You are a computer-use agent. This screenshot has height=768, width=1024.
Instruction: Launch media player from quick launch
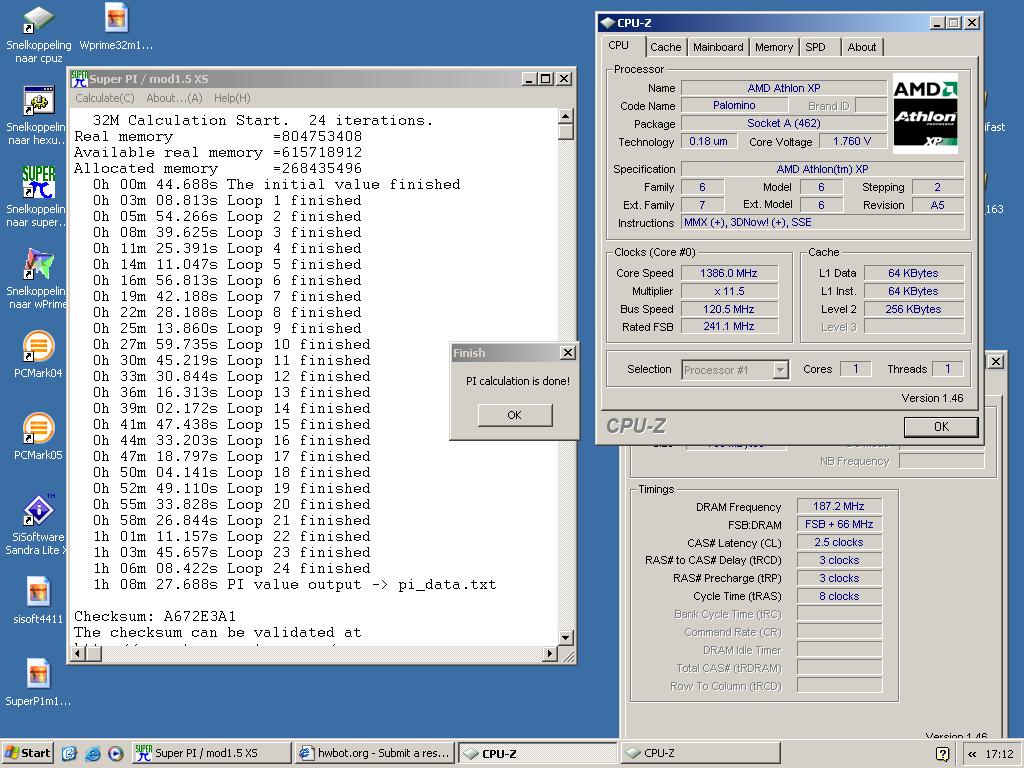[116, 753]
